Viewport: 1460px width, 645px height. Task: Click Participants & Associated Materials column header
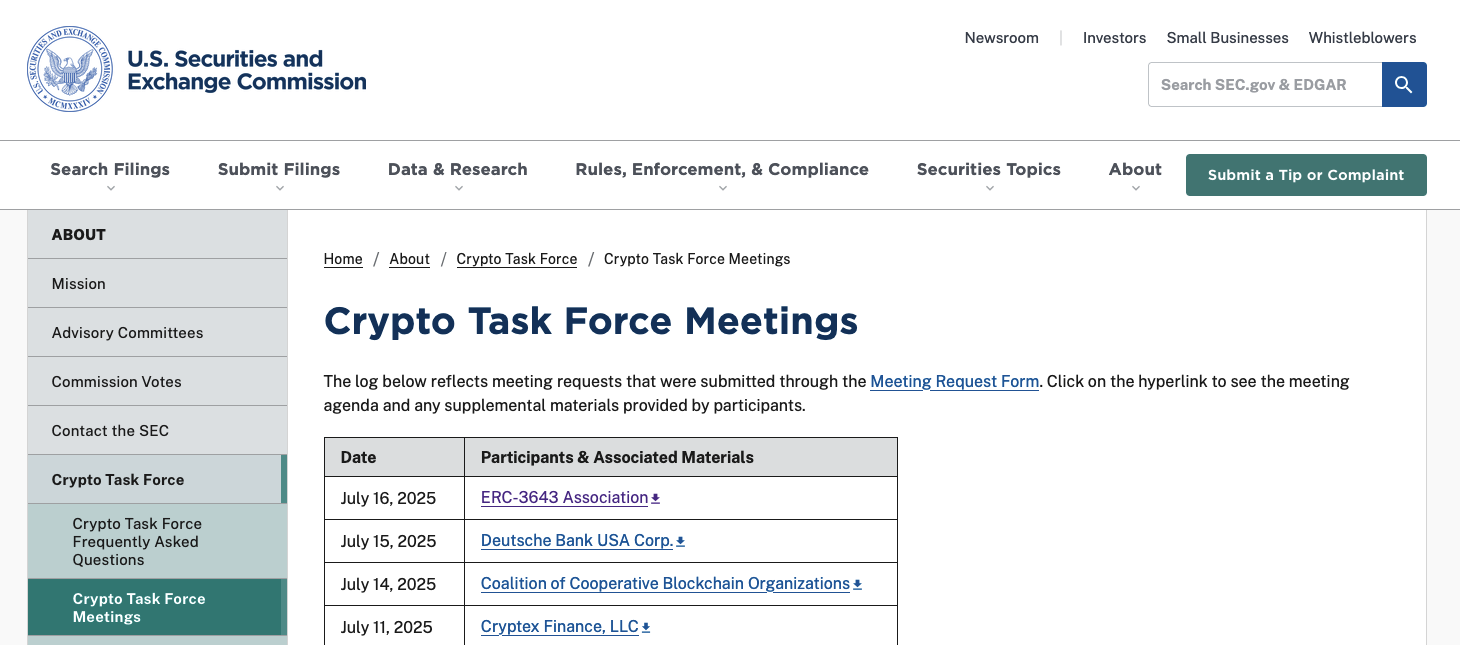click(x=681, y=457)
